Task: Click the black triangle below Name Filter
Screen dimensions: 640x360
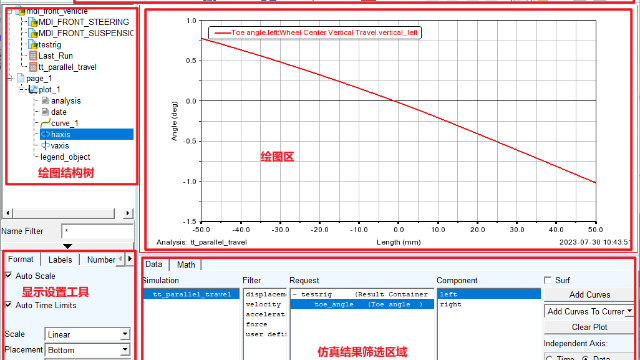Action: (x=67, y=246)
